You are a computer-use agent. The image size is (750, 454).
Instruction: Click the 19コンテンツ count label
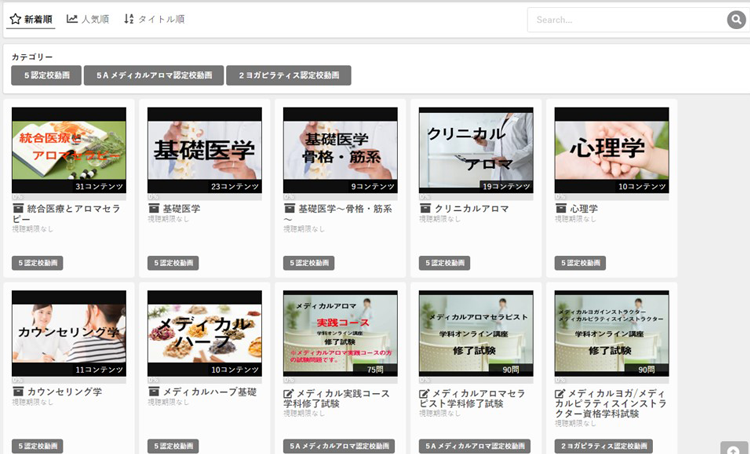point(506,187)
